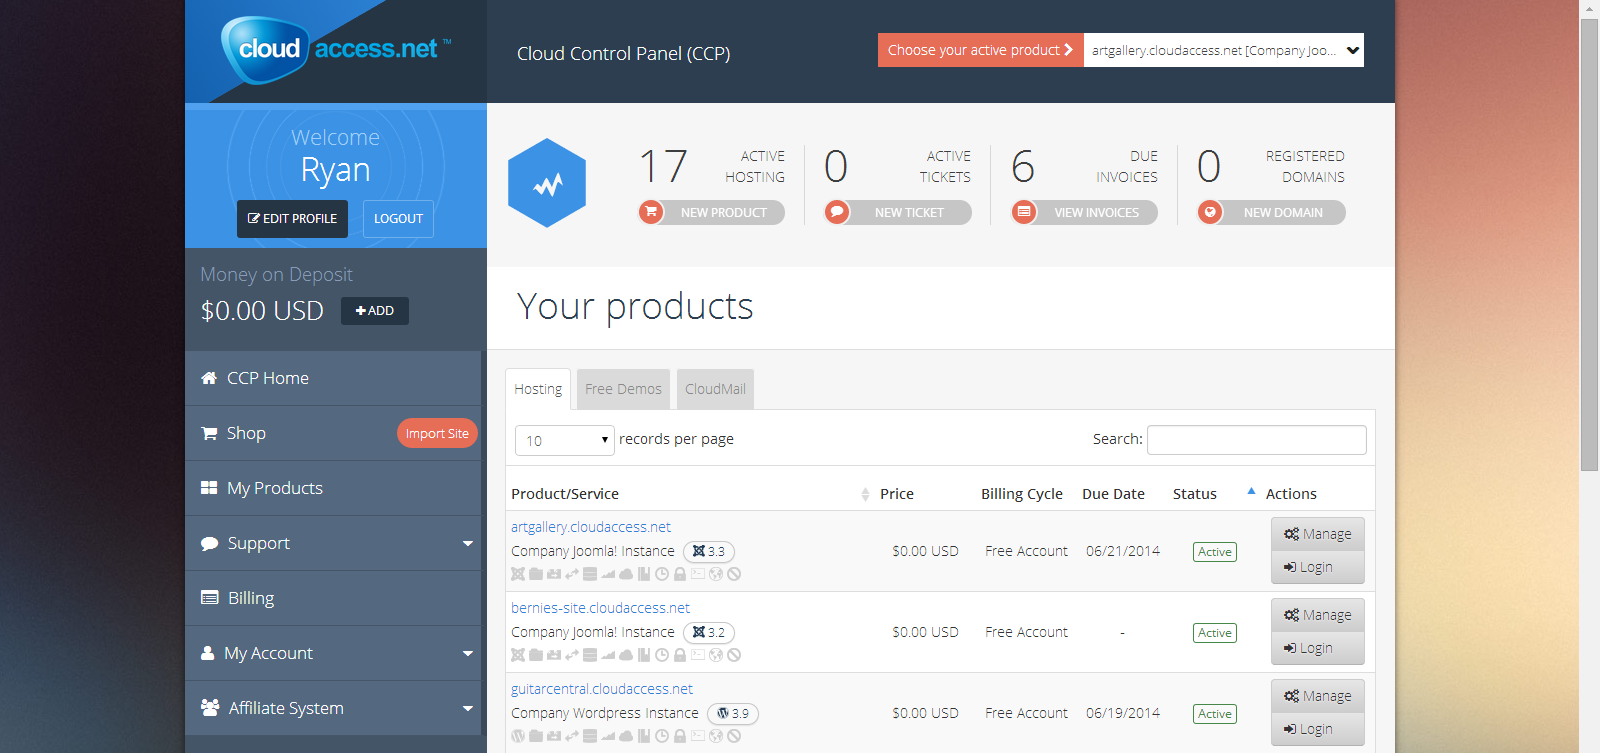Open the folder icon in the artgallery row
1600x753 pixels.
pos(536,574)
